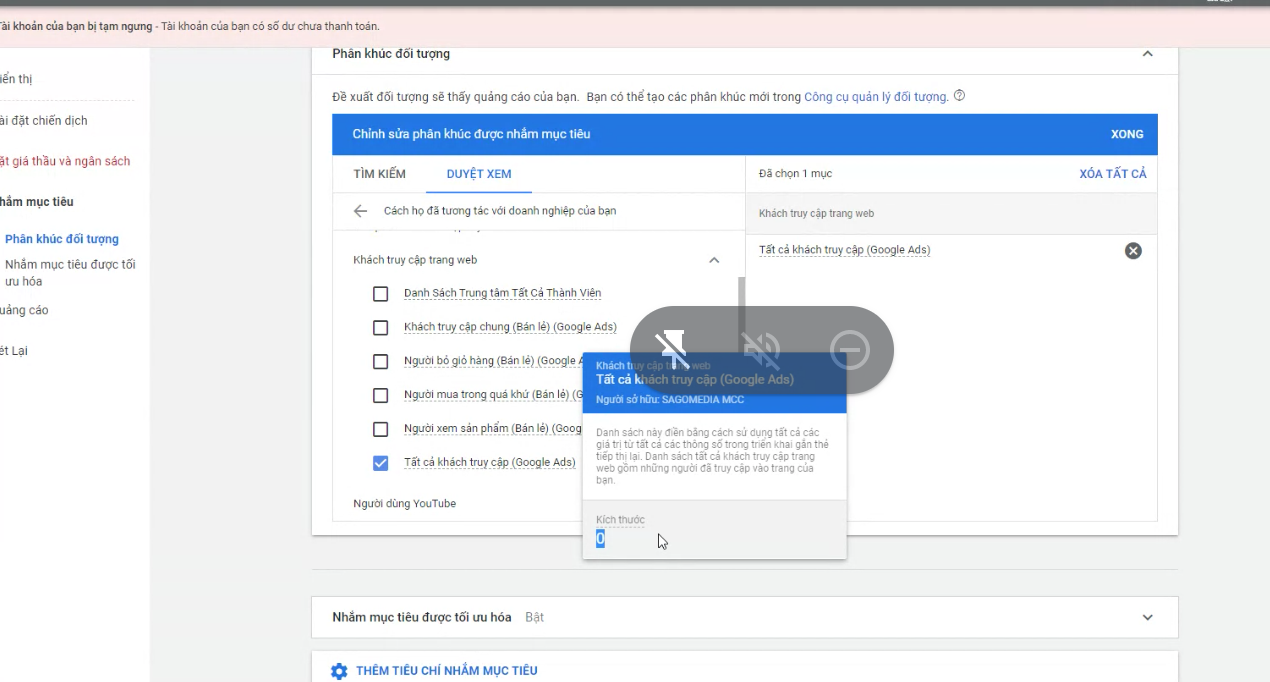1270x682 pixels.
Task: Open Nhắm mục tiêu sidebar section
Action: click(37, 202)
